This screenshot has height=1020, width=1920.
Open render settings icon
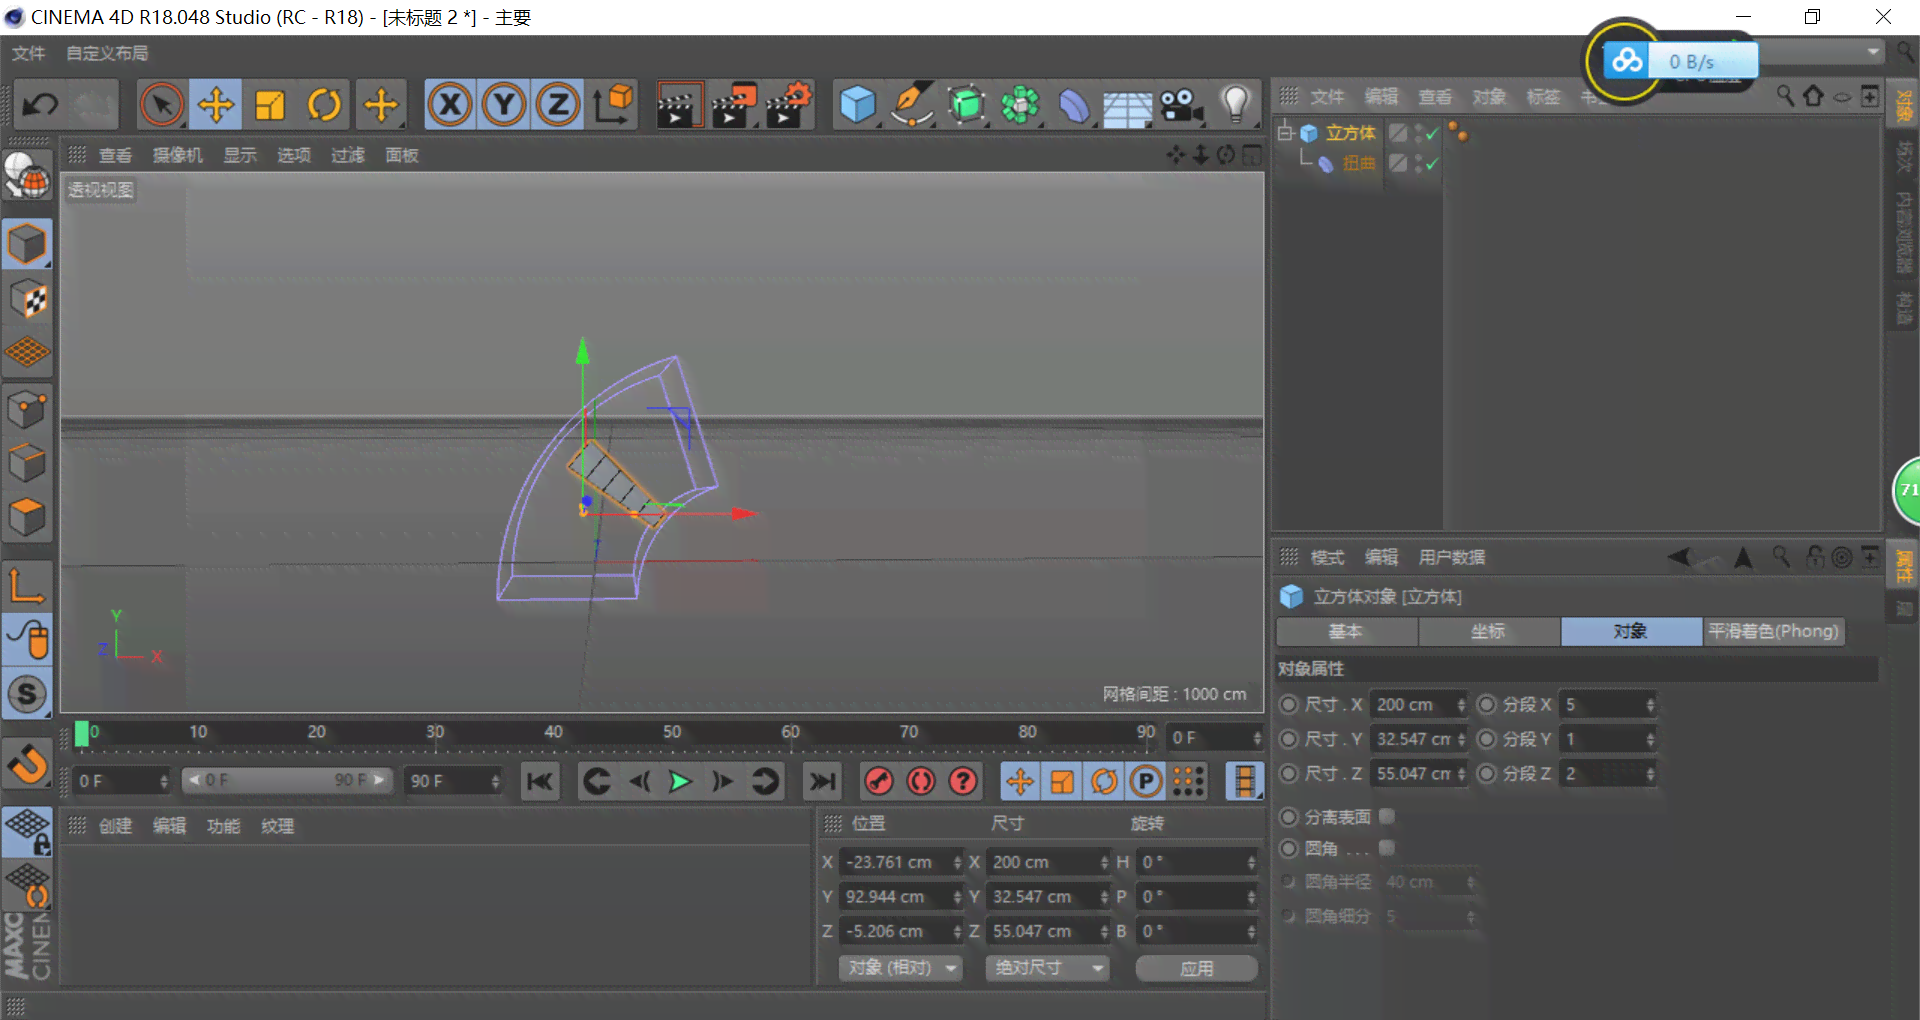(787, 104)
